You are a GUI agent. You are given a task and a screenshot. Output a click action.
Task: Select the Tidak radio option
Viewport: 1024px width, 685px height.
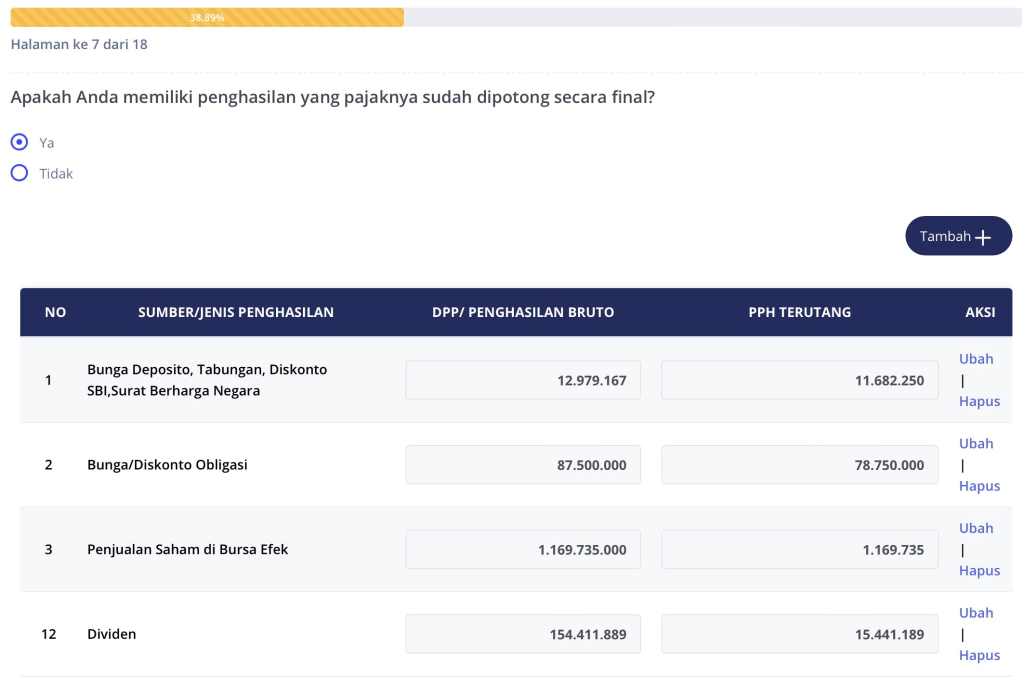(x=19, y=173)
